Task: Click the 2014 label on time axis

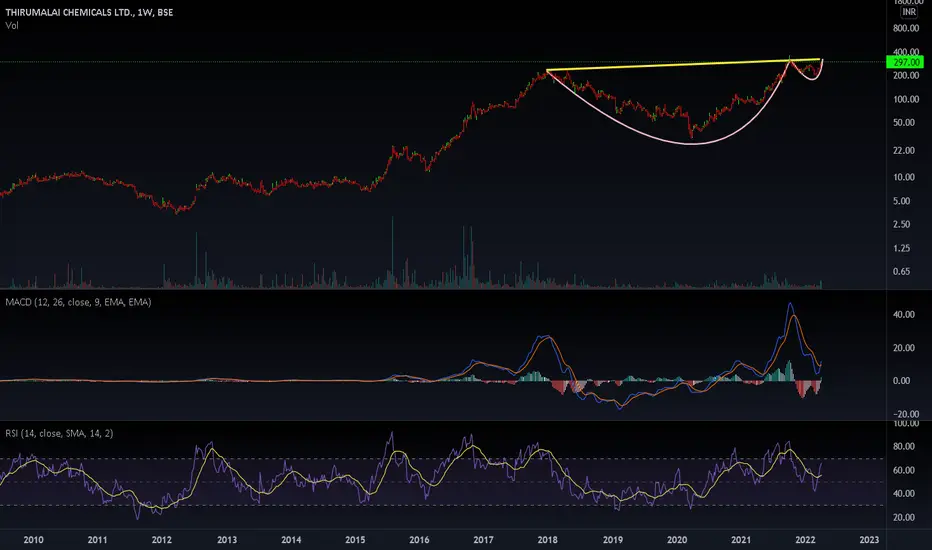Action: point(291,540)
